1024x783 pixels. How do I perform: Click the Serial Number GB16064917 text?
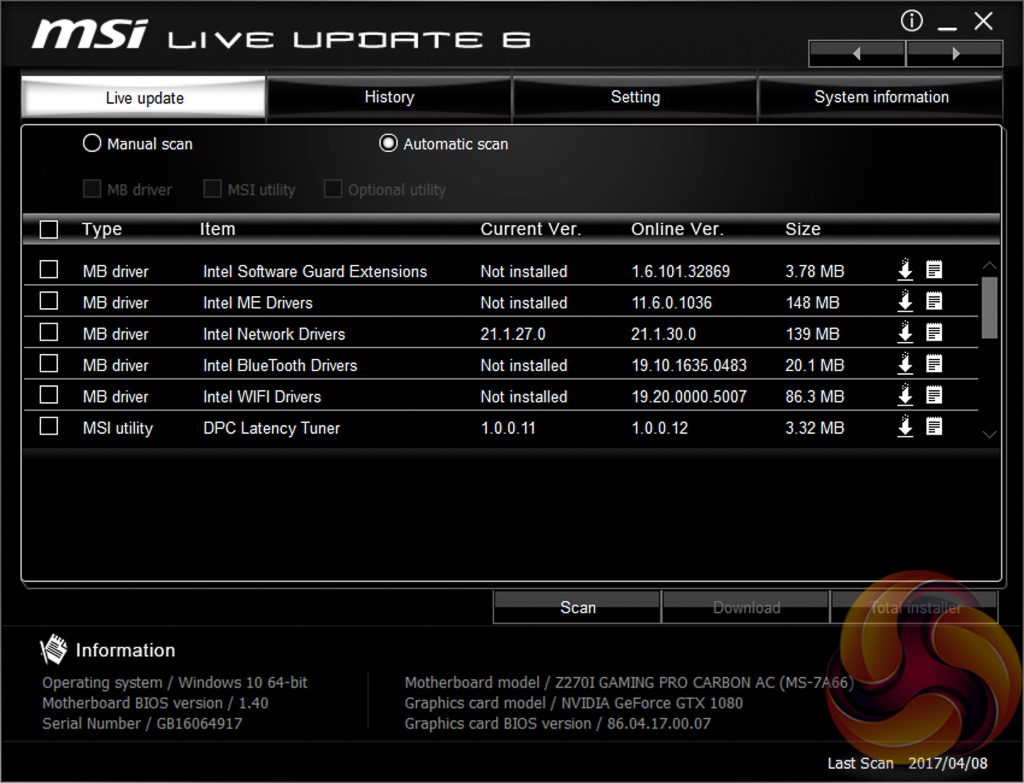pos(142,723)
